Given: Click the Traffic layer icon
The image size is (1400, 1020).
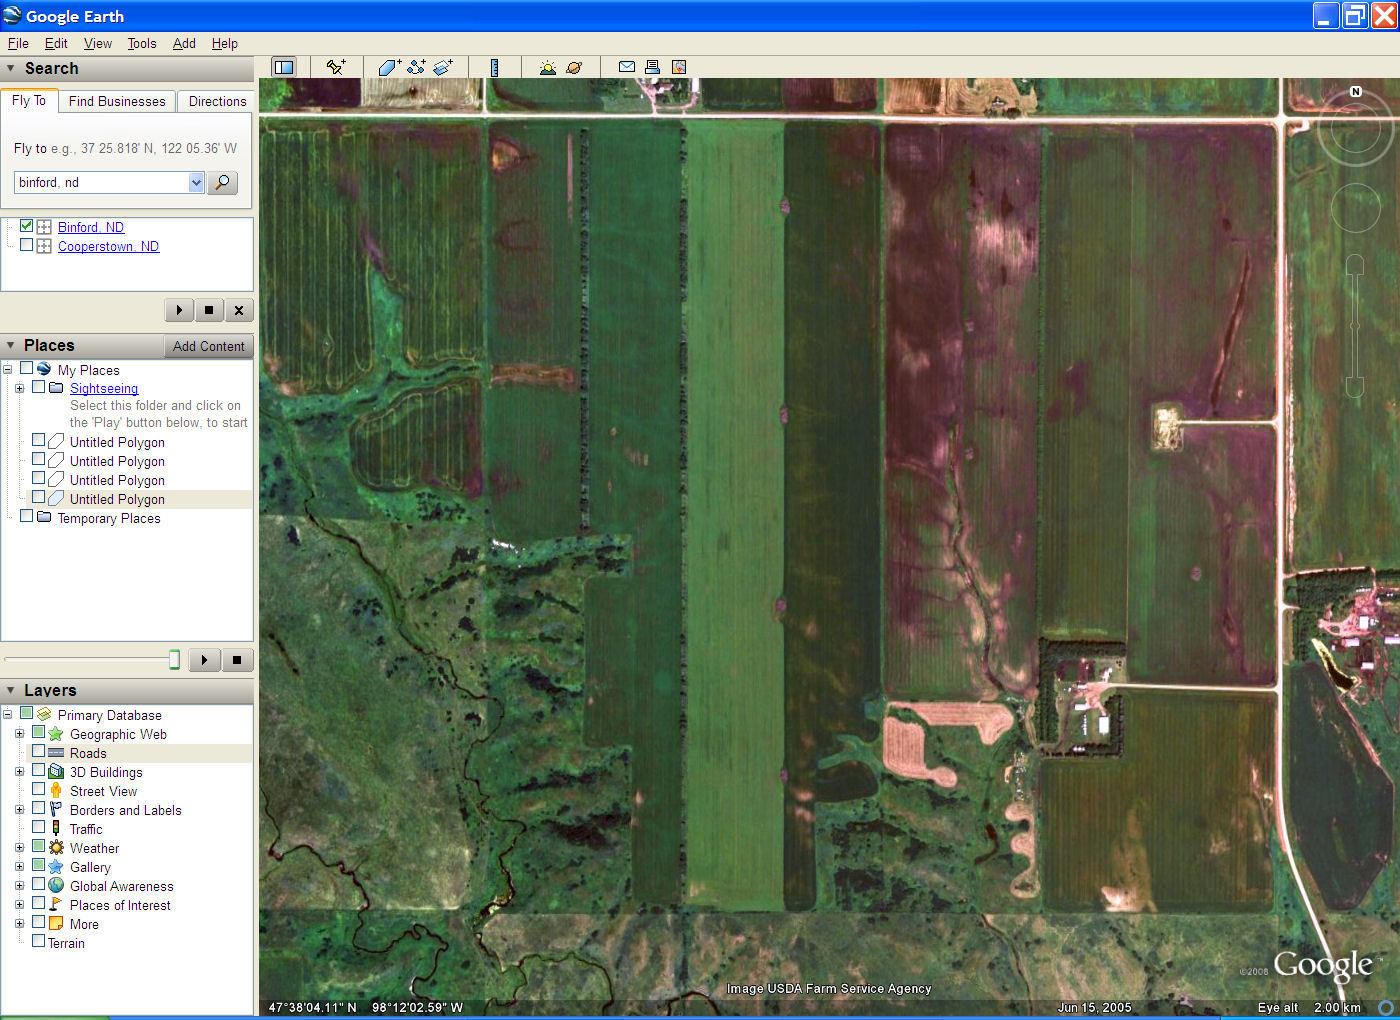Looking at the screenshot, I should (x=56, y=829).
